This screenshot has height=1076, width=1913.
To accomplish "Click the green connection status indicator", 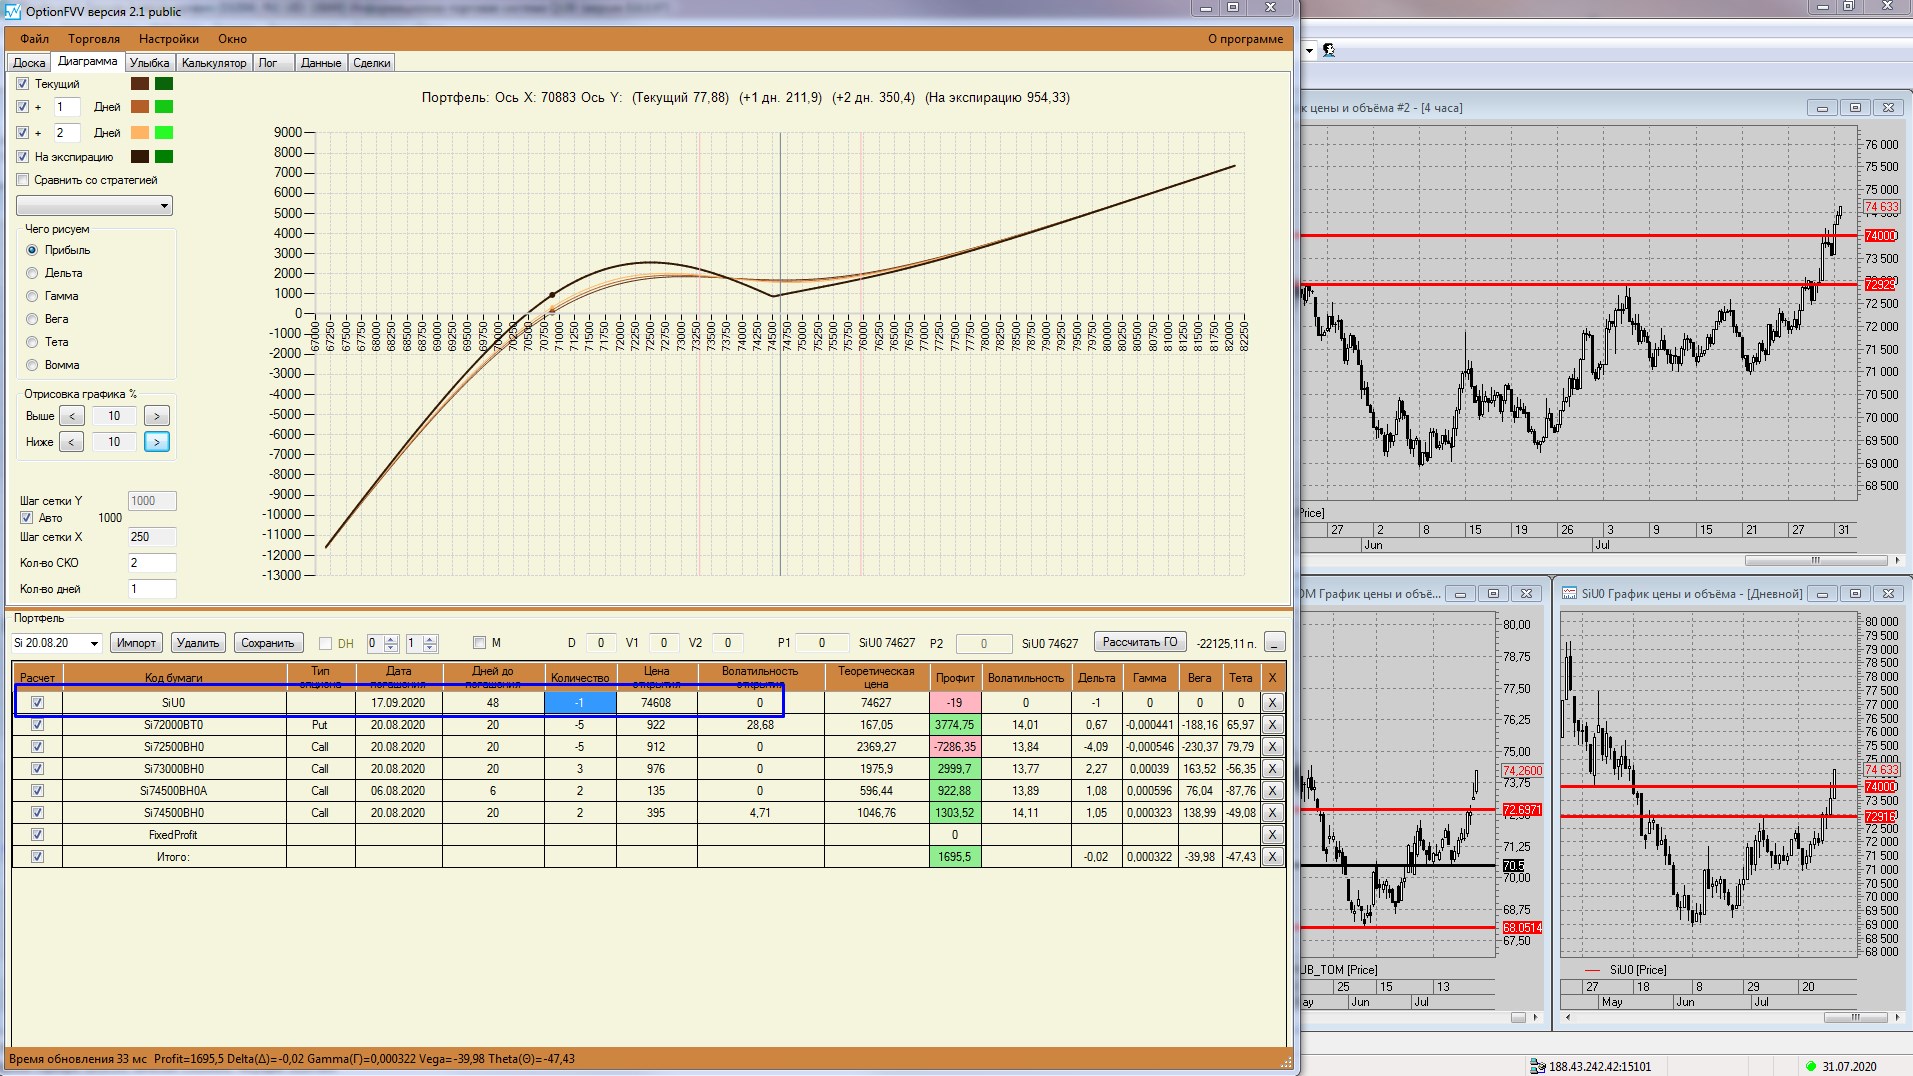I will (x=1810, y=1066).
